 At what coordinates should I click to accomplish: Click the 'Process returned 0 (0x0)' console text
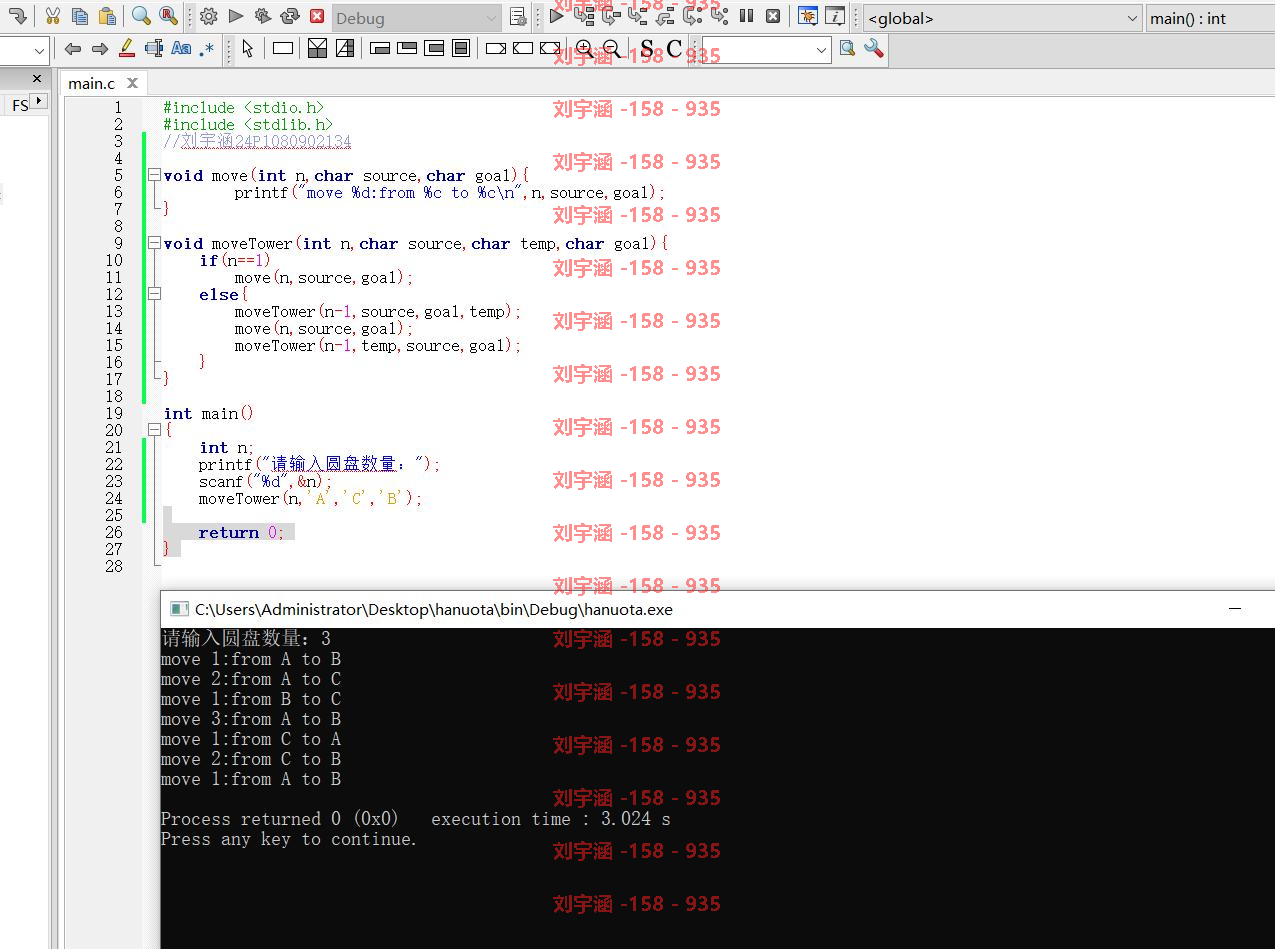tap(280, 819)
